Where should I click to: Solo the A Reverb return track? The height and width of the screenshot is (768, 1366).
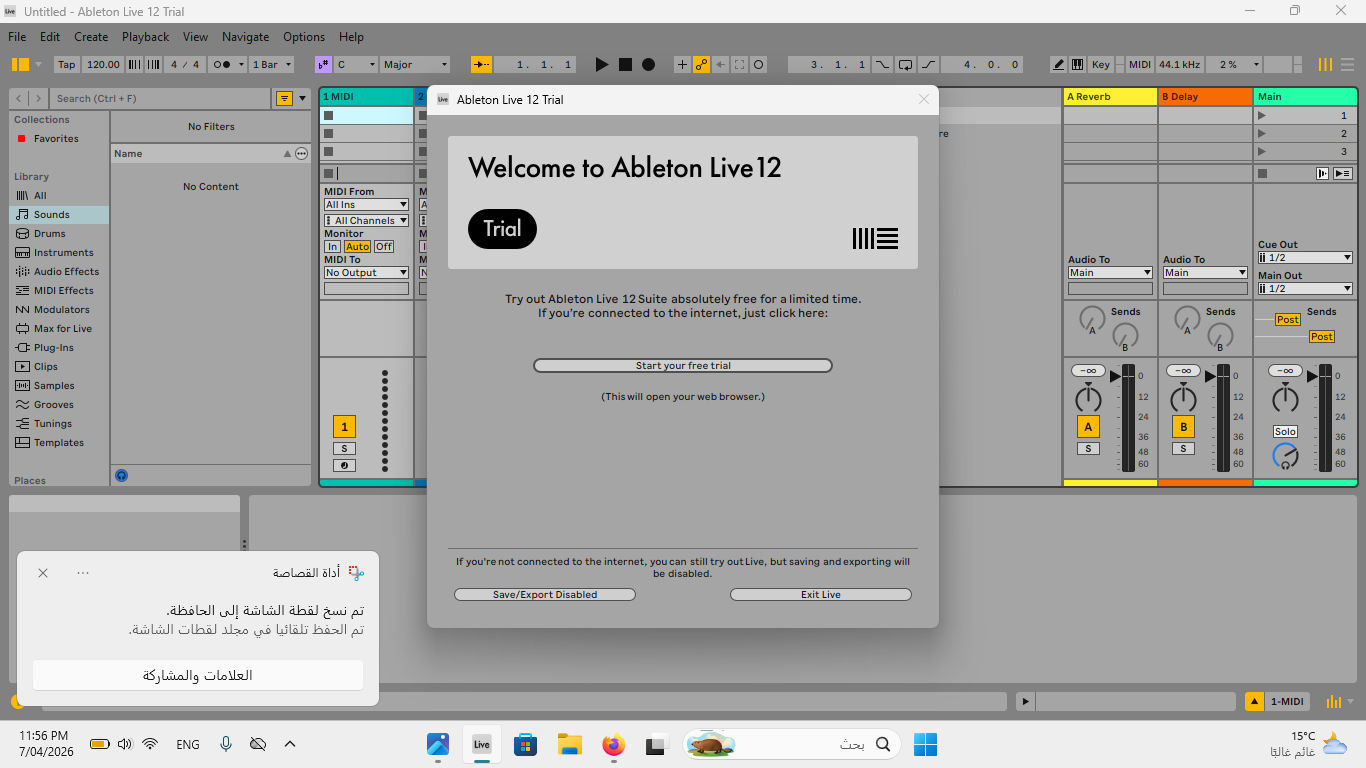pyautogui.click(x=1088, y=449)
